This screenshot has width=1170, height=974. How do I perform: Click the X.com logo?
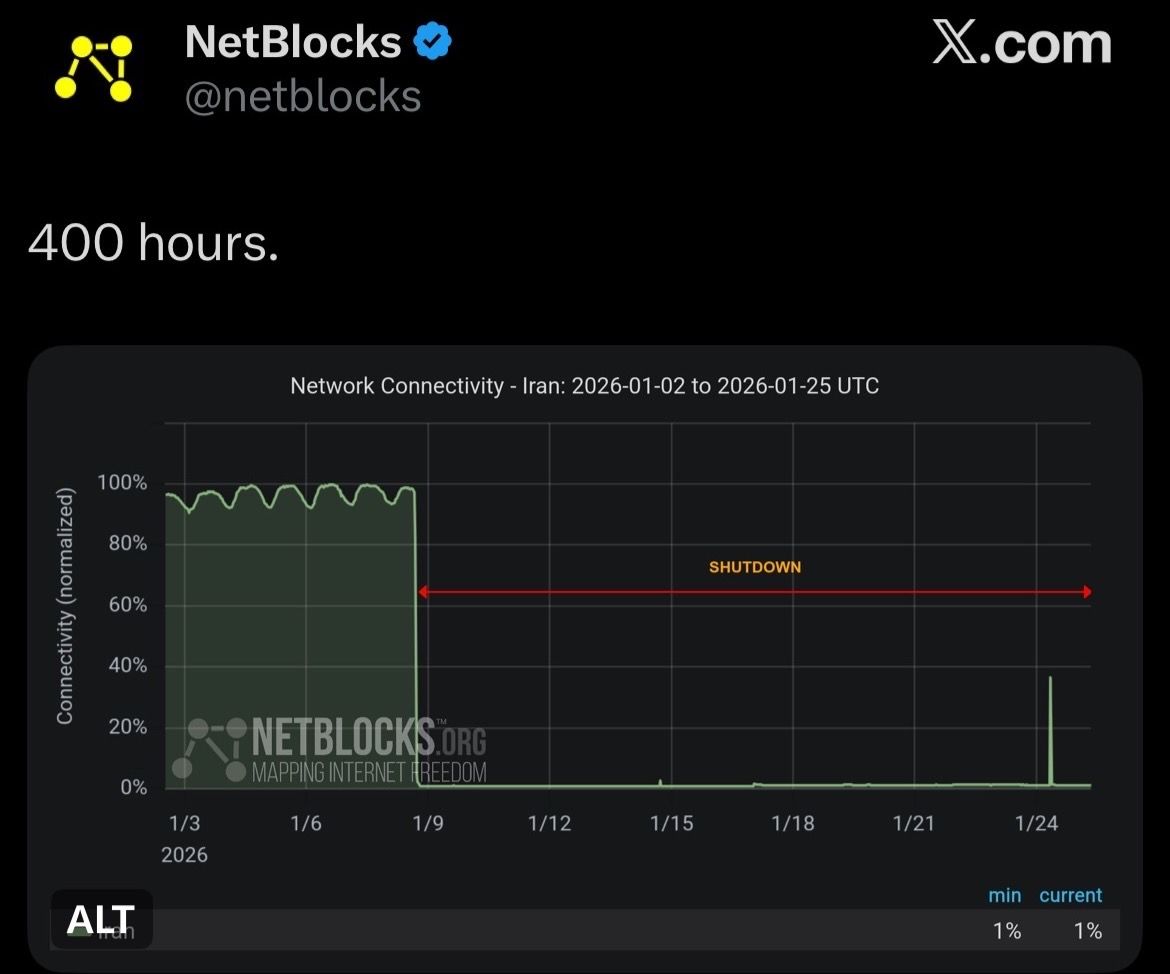(1021, 44)
